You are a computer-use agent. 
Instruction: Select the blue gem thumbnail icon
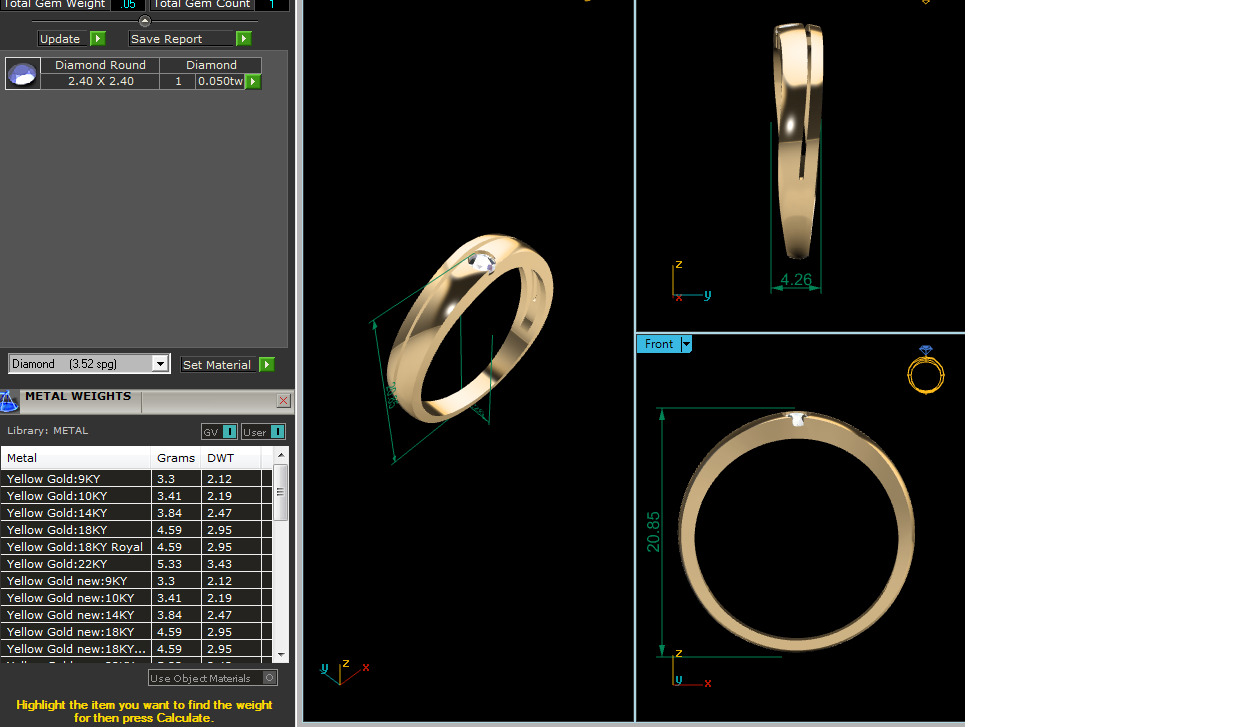pos(23,73)
